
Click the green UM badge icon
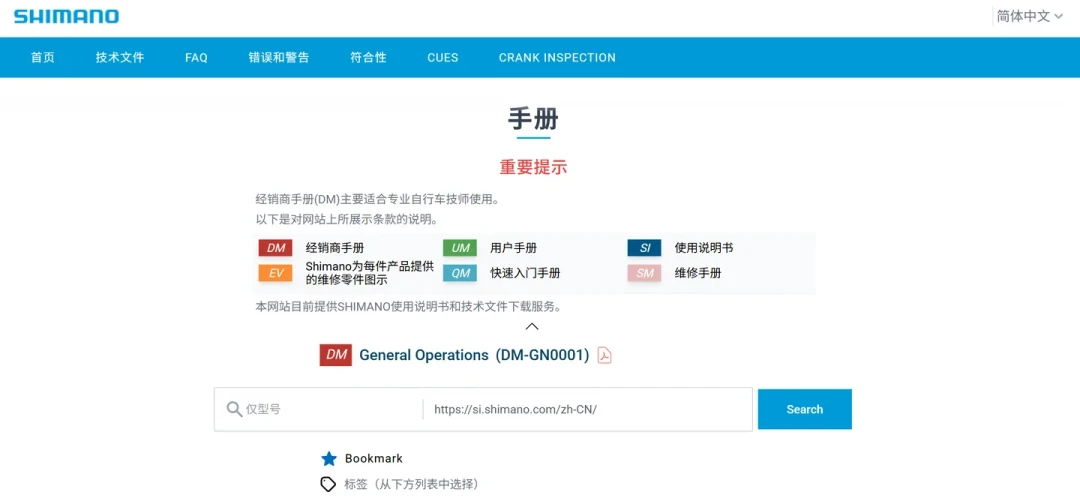coord(460,248)
